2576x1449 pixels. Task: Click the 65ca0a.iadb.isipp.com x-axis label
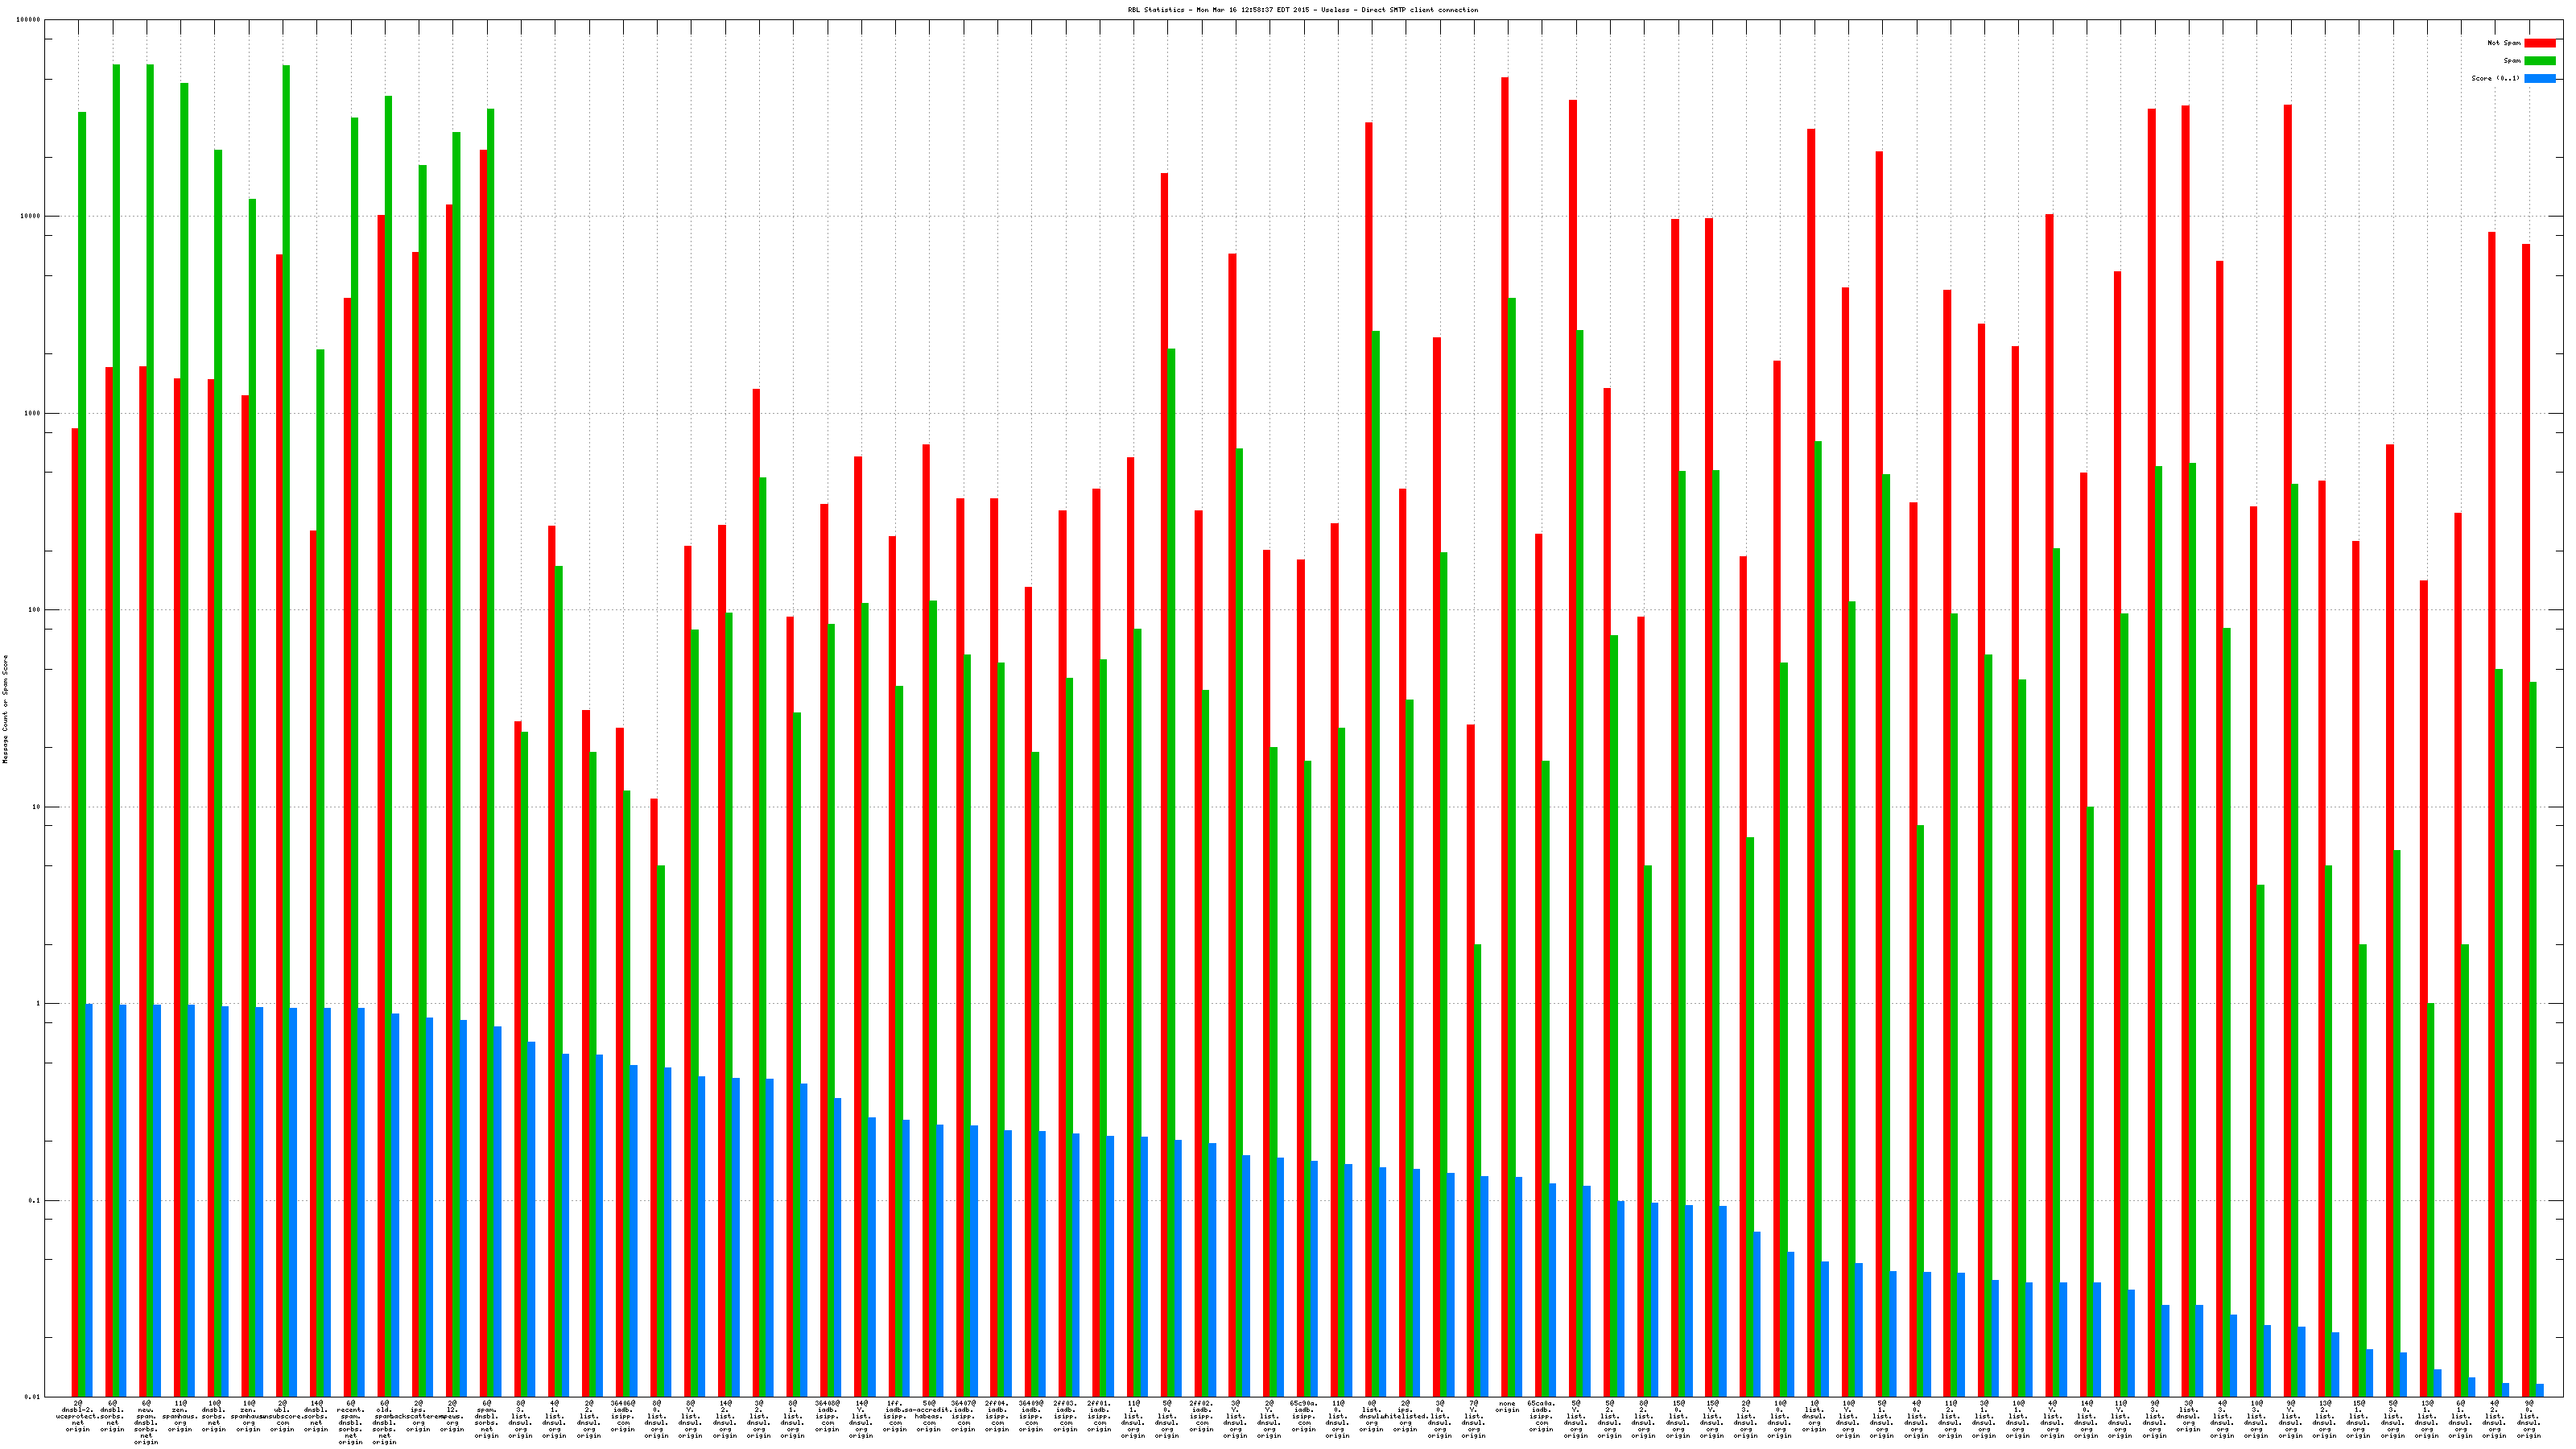tap(1541, 1417)
